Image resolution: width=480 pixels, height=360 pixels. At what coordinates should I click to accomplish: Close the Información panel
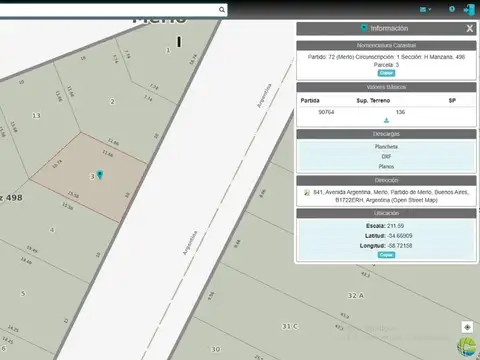469,29
